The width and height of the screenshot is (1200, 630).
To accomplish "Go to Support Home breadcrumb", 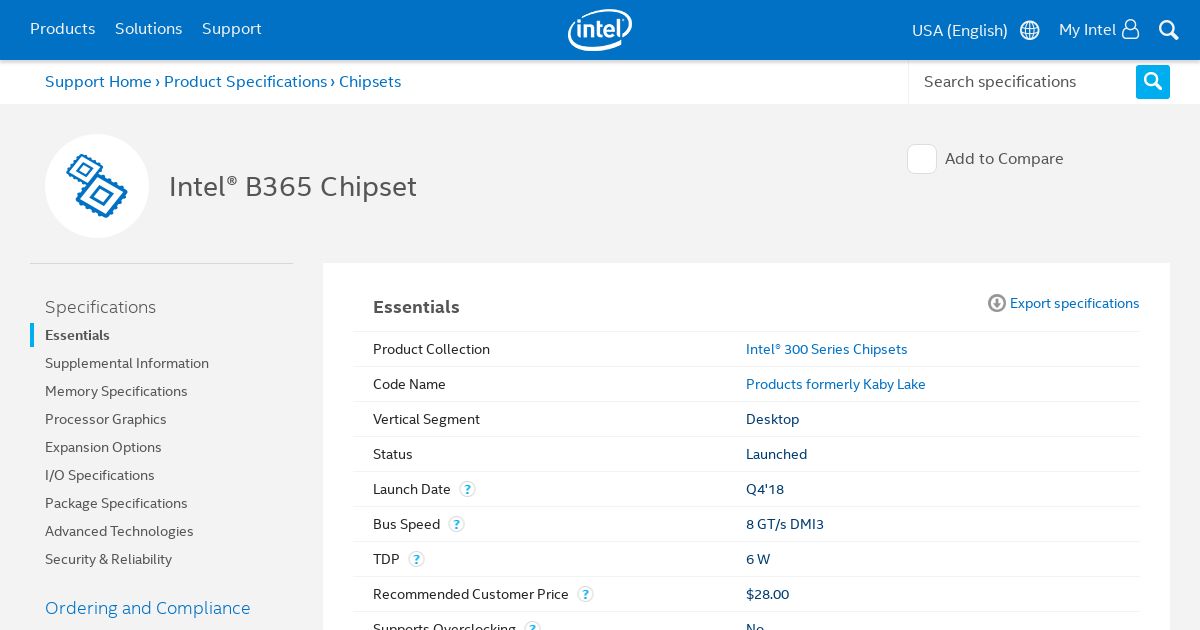I will coord(98,82).
